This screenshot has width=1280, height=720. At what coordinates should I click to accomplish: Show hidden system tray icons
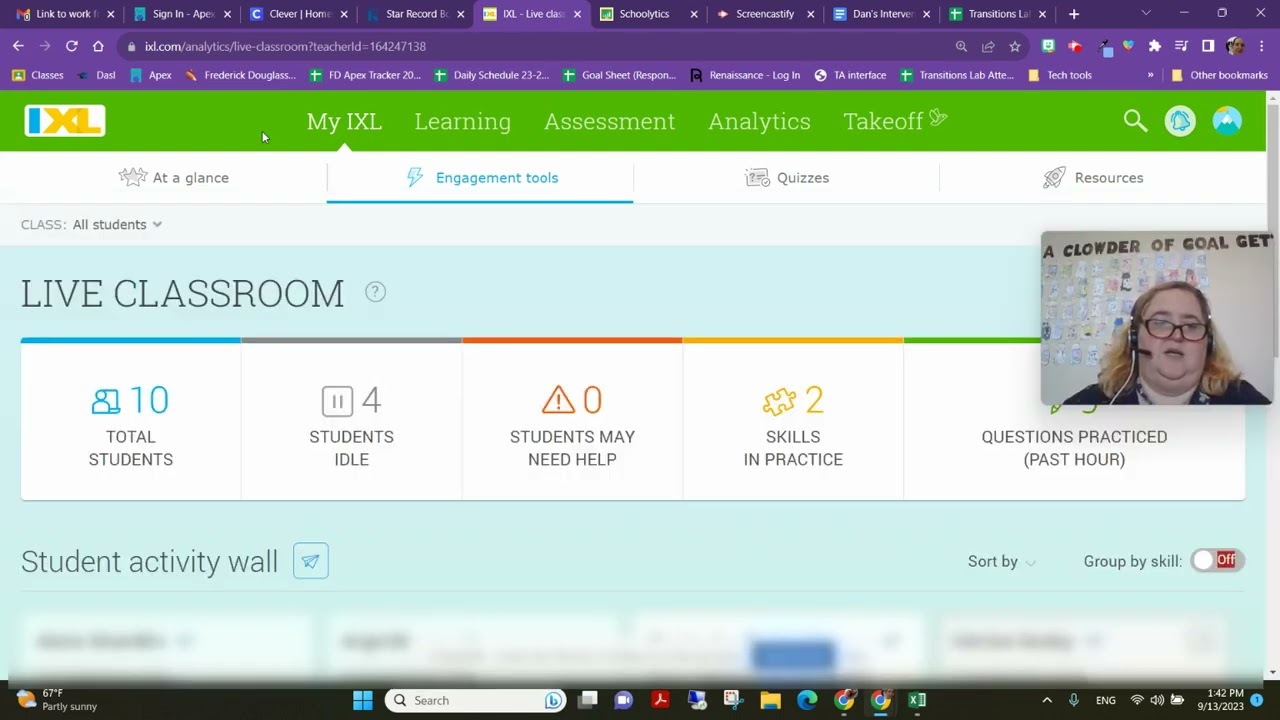[x=1047, y=700]
